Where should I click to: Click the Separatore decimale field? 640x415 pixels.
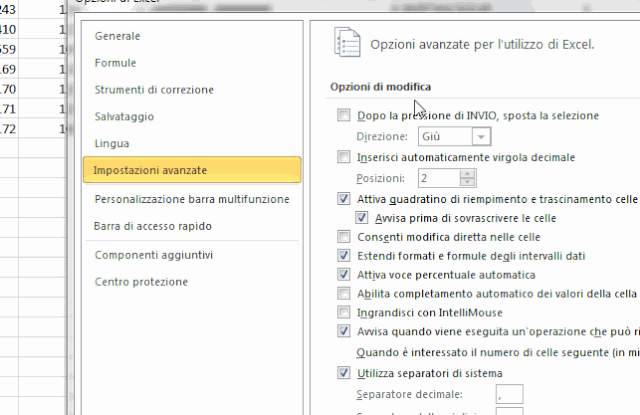click(509, 394)
